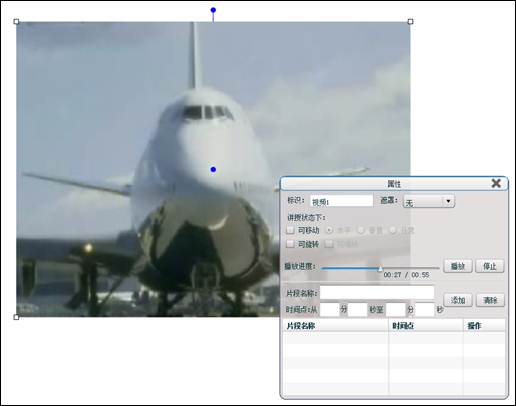The image size is (516, 406).
Task: Click the blue center point on the video
Action: point(213,170)
